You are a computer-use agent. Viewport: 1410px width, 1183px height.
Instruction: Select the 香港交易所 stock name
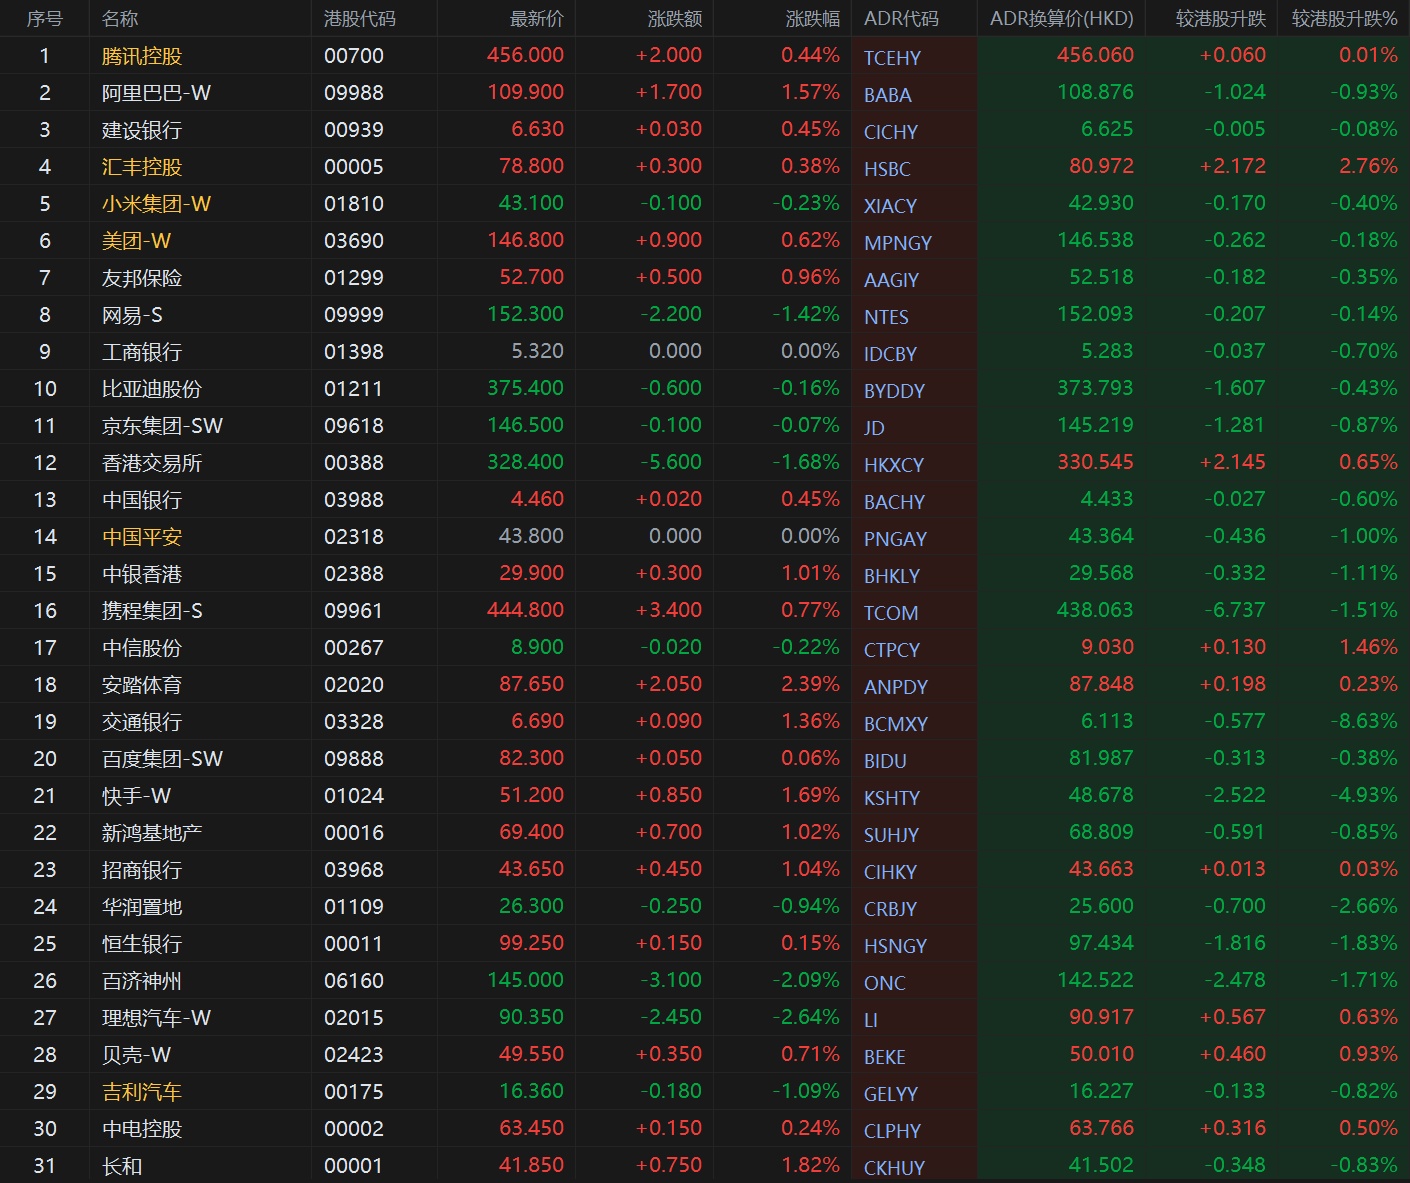click(152, 463)
